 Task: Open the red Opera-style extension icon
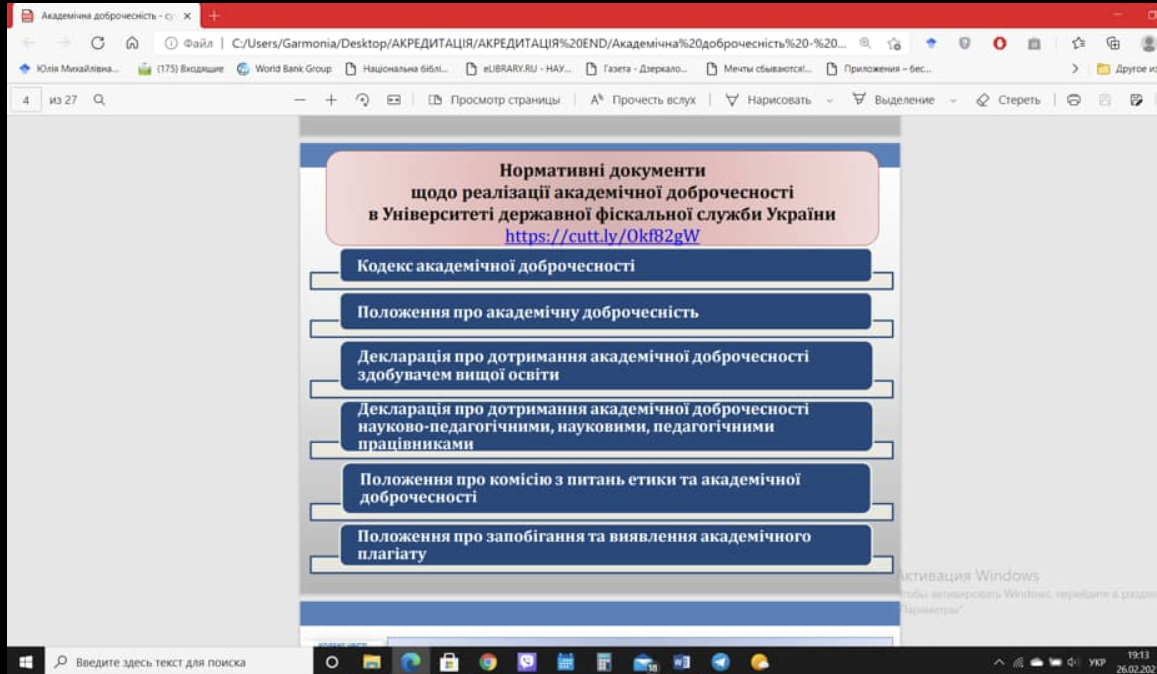[1000, 44]
